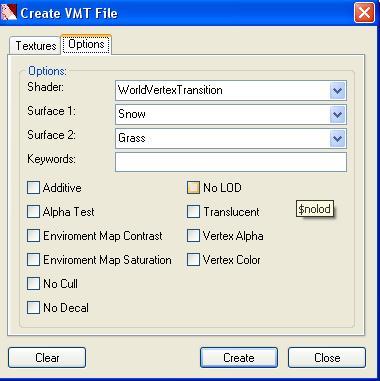This screenshot has height=381, width=380.
Task: Check the Alpha Test option
Action: click(x=33, y=212)
